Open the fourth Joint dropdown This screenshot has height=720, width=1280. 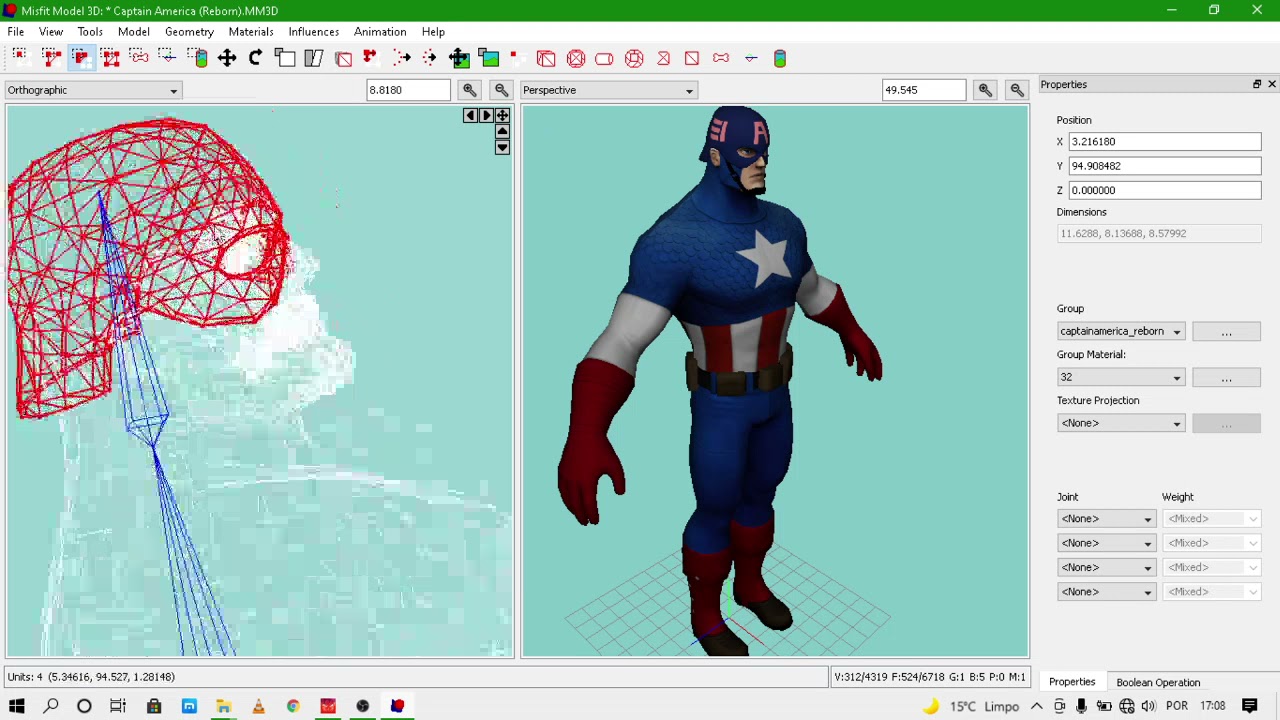coord(1106,592)
